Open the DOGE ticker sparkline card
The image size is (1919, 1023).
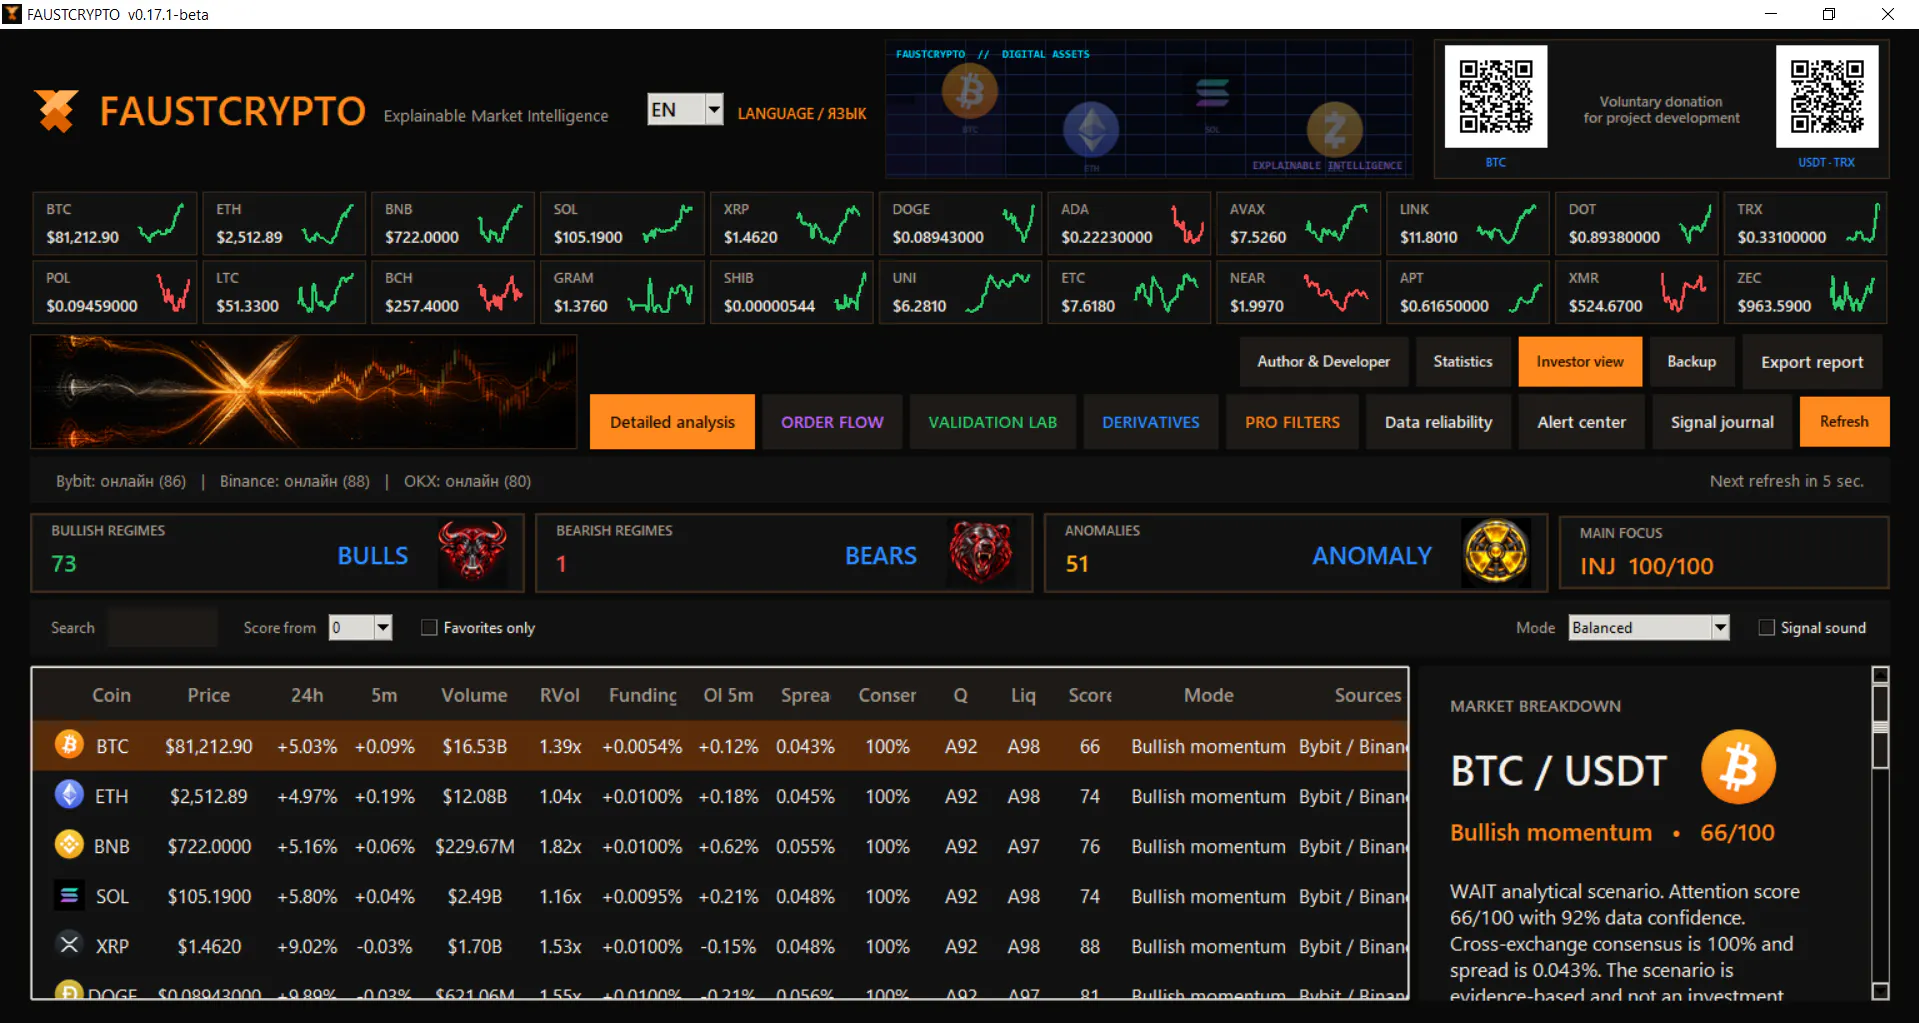click(960, 223)
